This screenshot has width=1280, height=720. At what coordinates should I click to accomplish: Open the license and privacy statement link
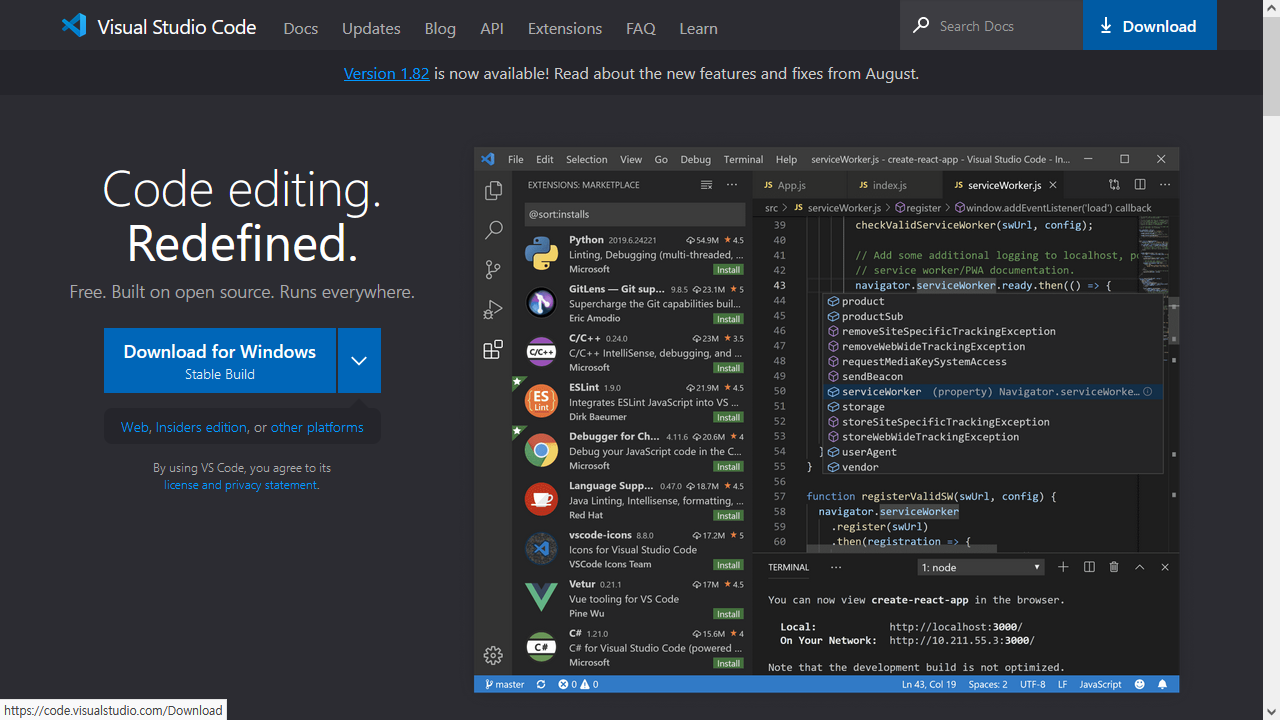(241, 485)
